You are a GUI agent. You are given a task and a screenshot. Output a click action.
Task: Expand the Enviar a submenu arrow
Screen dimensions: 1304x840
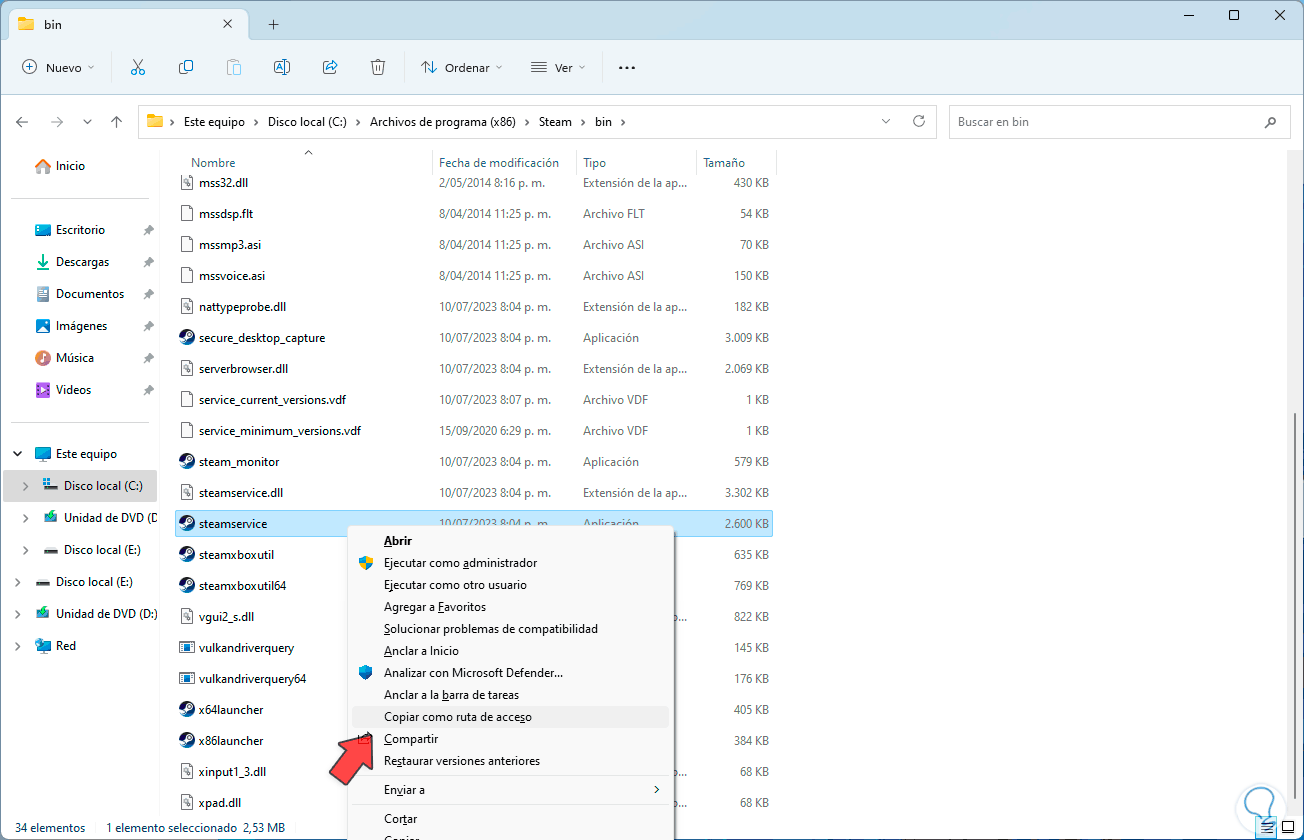pyautogui.click(x=657, y=790)
